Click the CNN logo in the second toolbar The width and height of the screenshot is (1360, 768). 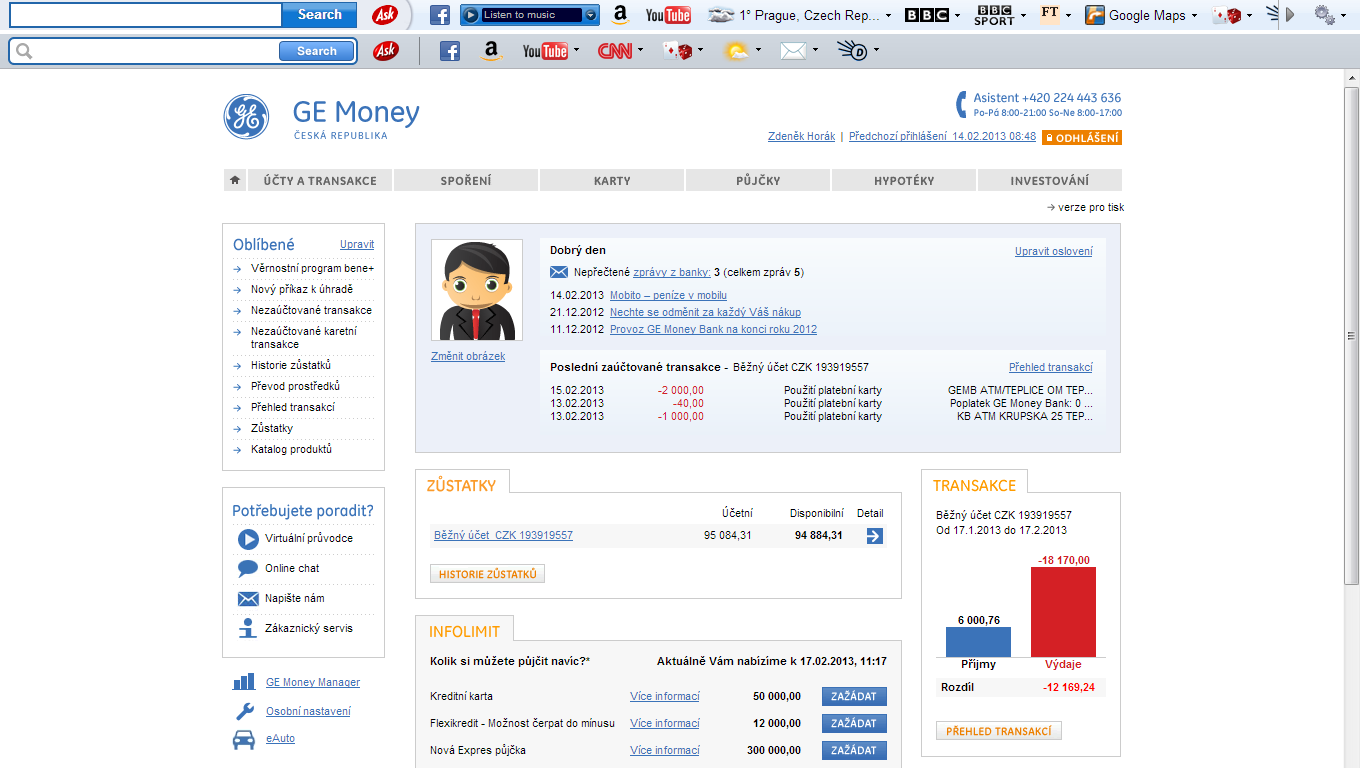pos(615,51)
